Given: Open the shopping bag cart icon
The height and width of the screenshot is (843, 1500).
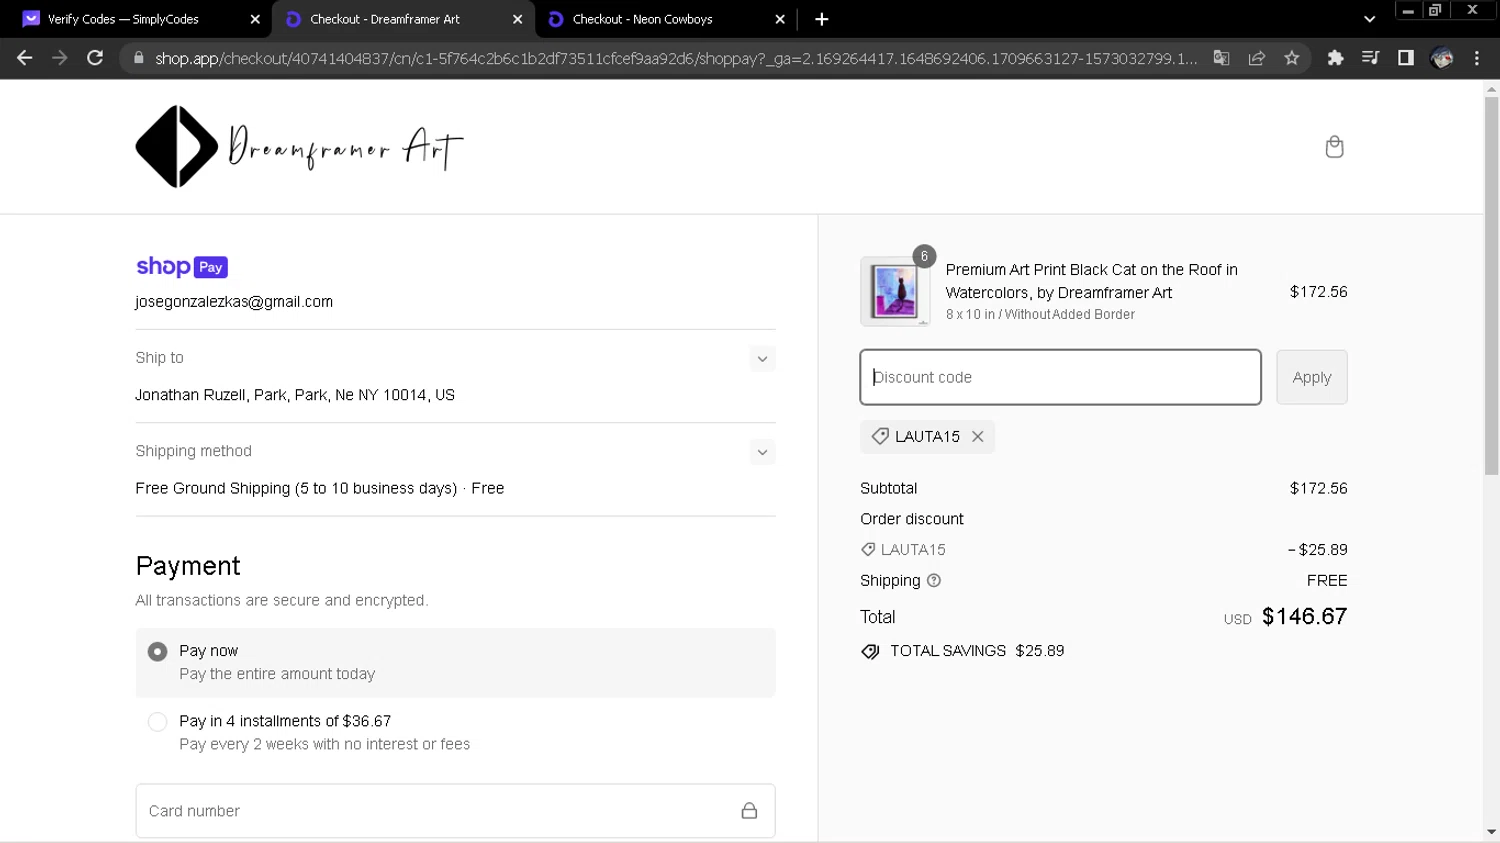Looking at the screenshot, I should coord(1334,147).
